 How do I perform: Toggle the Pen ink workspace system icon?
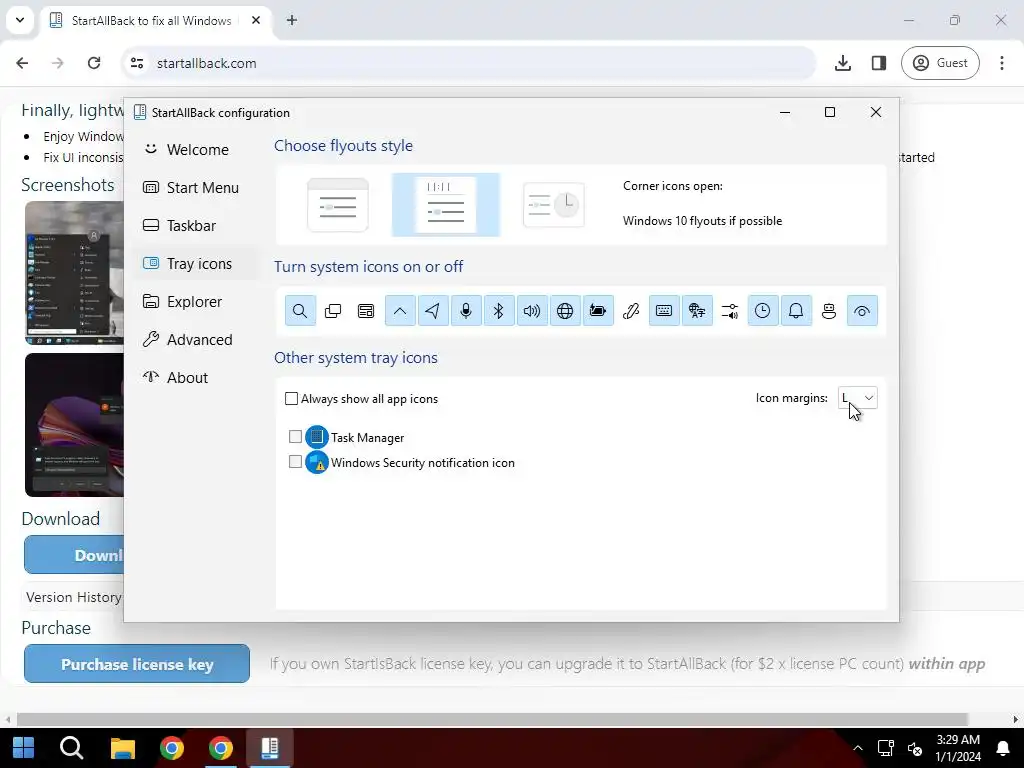coord(631,311)
